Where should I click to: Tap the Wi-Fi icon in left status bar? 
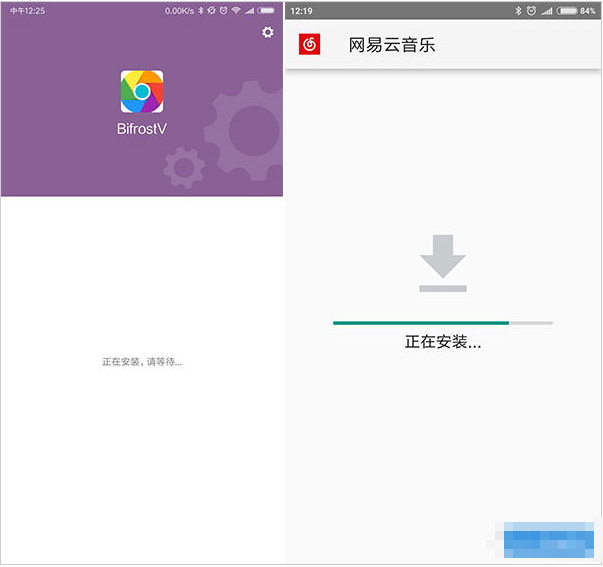click(236, 11)
